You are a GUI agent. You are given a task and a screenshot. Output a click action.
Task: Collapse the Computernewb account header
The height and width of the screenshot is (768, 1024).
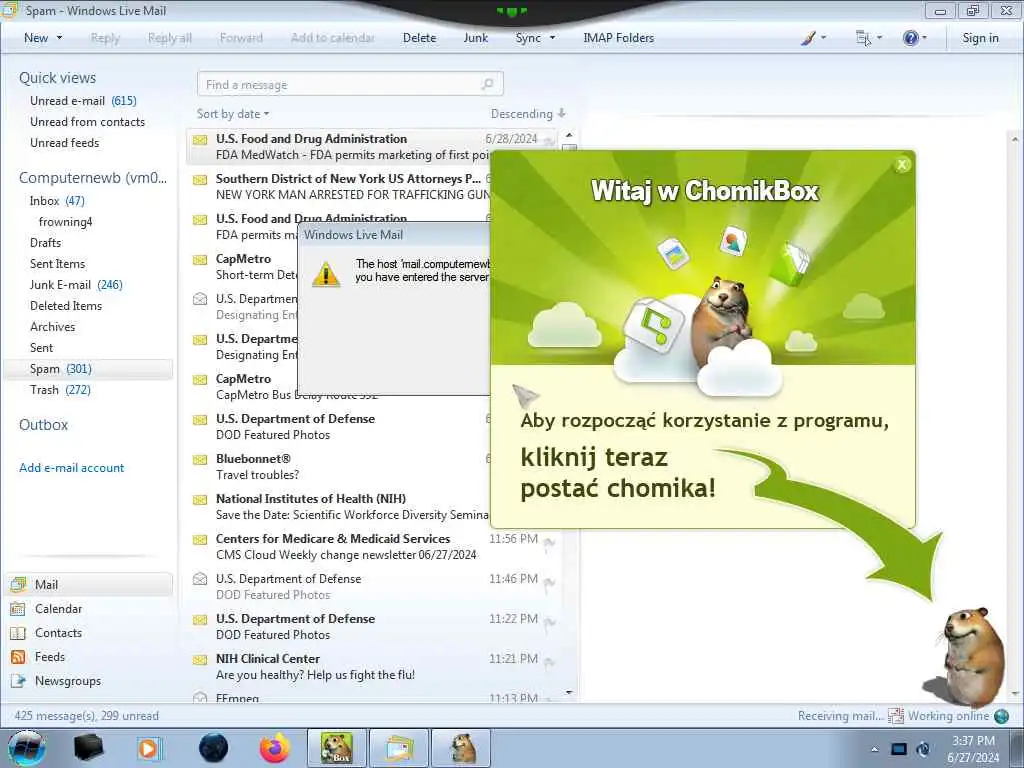click(93, 178)
